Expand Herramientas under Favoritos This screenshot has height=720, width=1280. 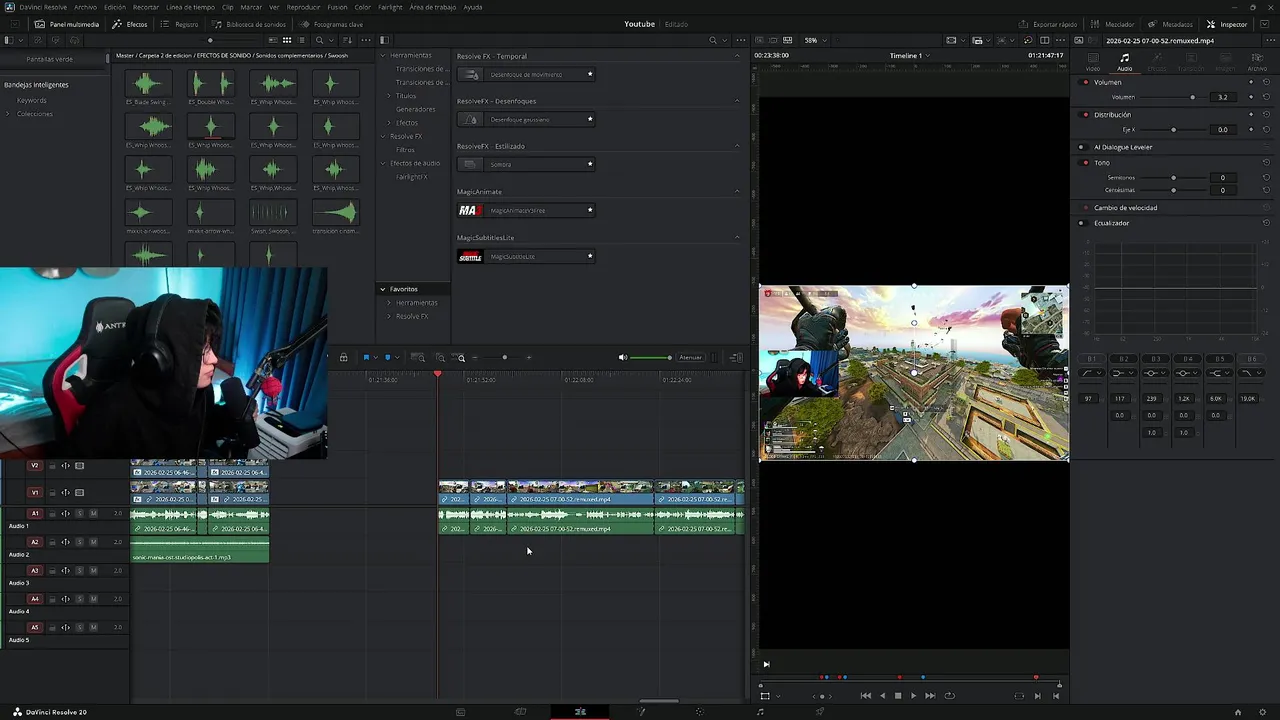click(389, 302)
